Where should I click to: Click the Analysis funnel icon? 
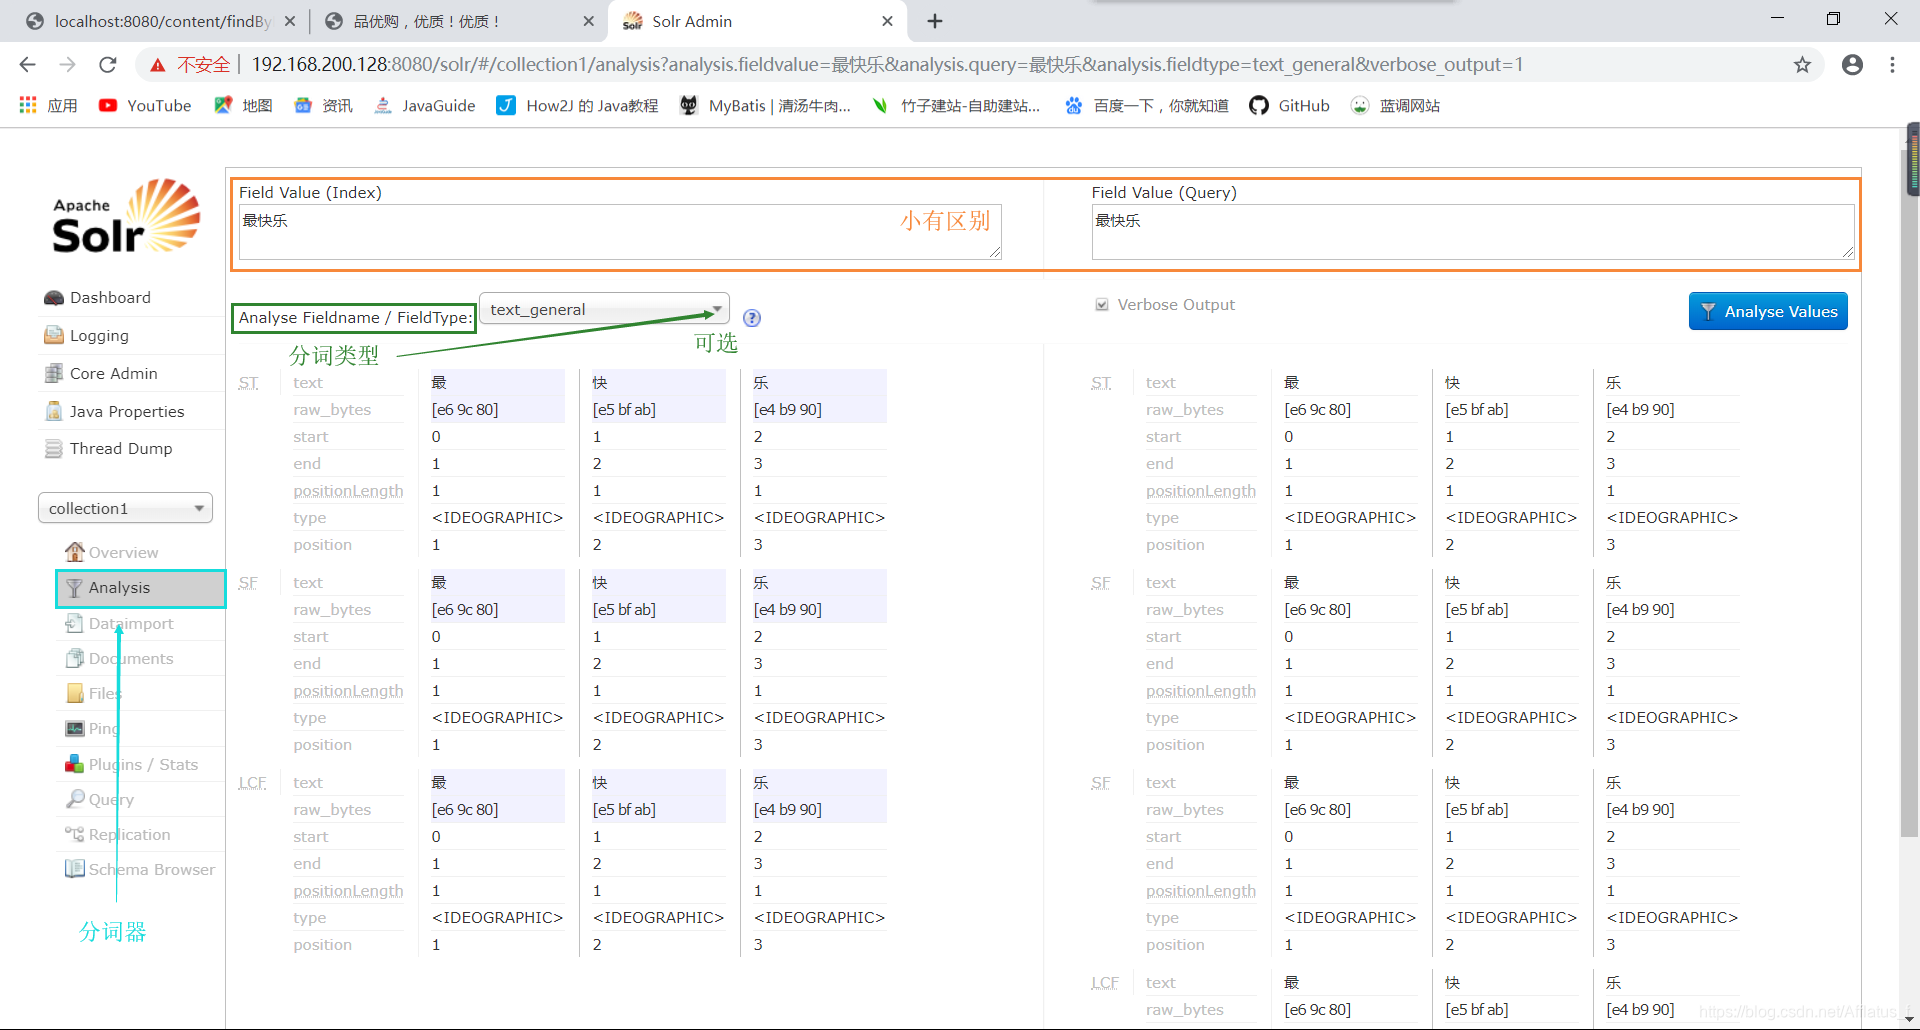74,588
